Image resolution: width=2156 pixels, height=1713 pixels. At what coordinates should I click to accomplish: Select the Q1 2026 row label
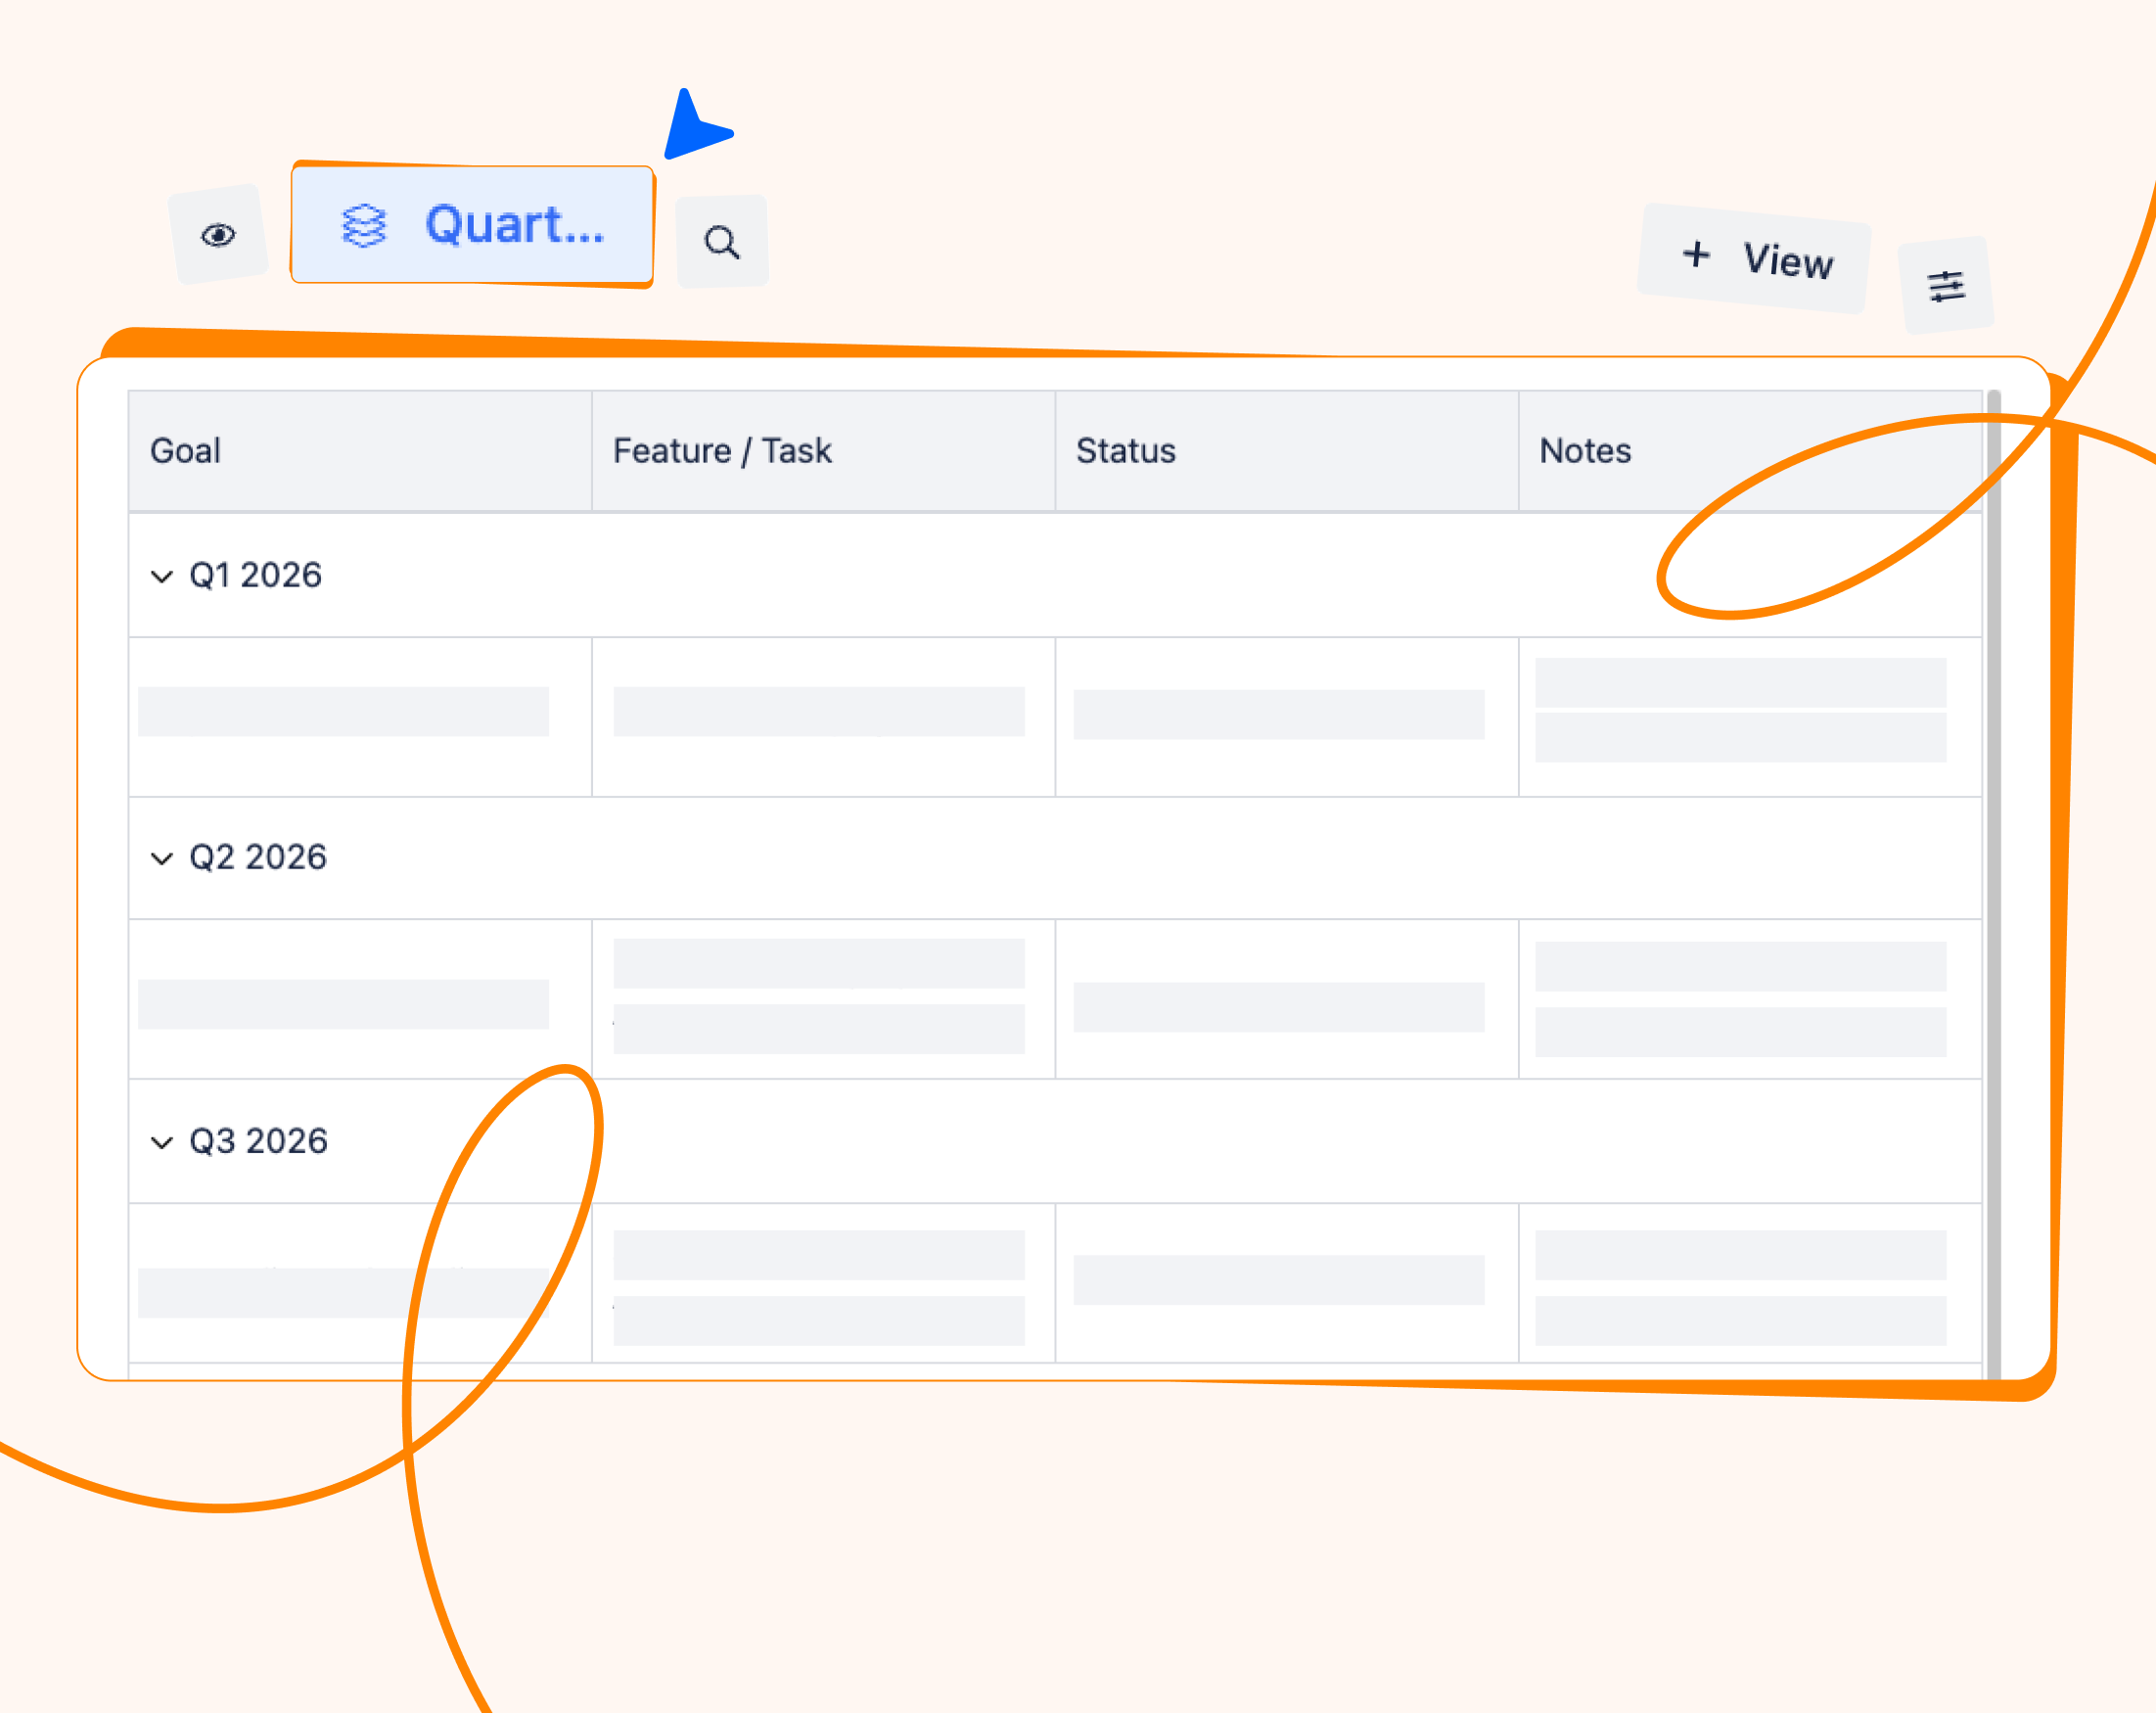click(256, 576)
